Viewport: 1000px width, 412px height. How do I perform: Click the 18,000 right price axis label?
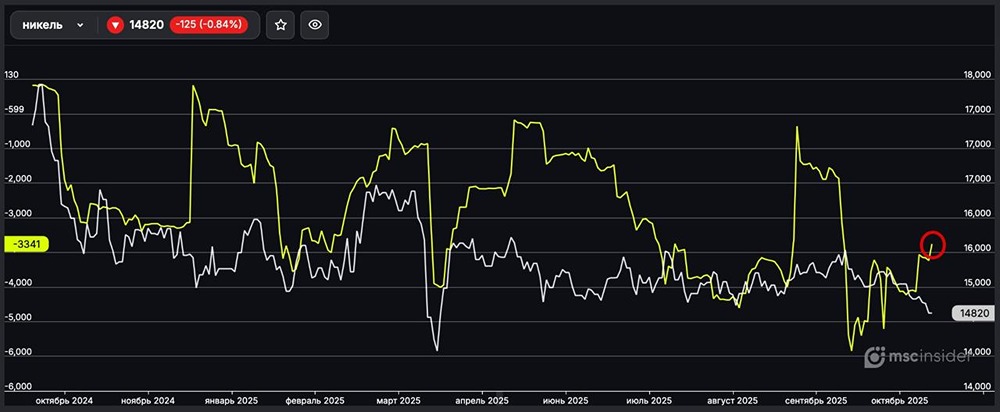point(975,75)
